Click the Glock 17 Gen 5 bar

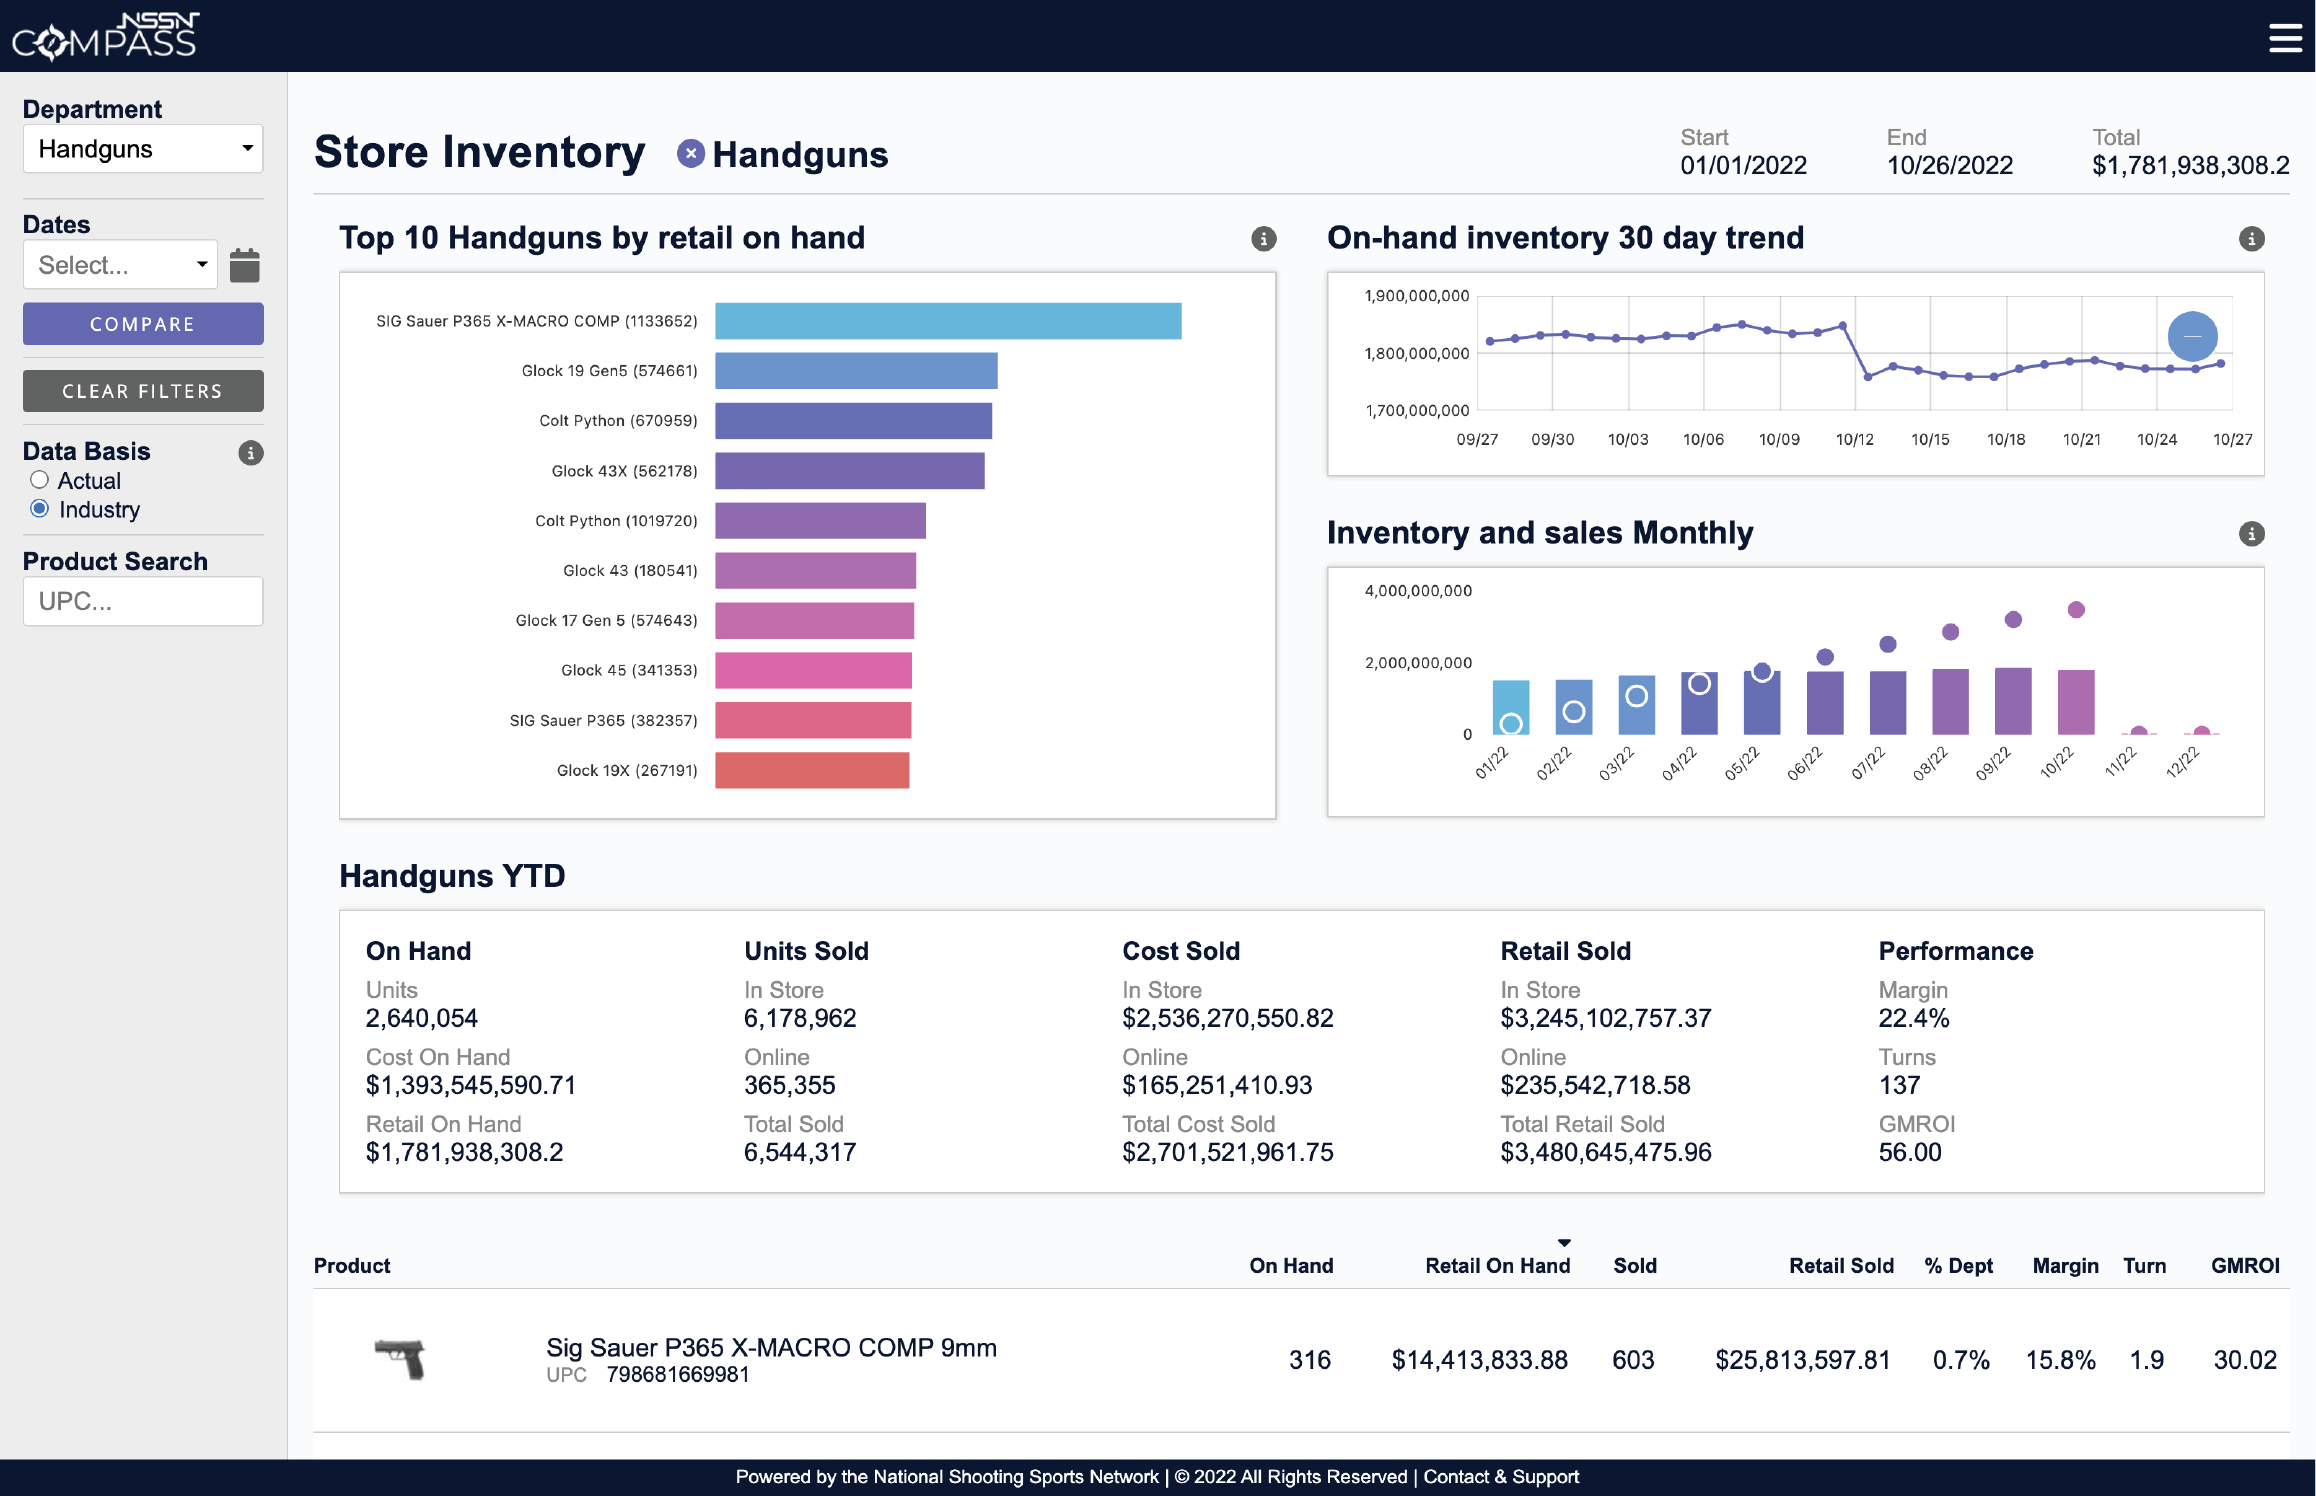pyautogui.click(x=814, y=621)
